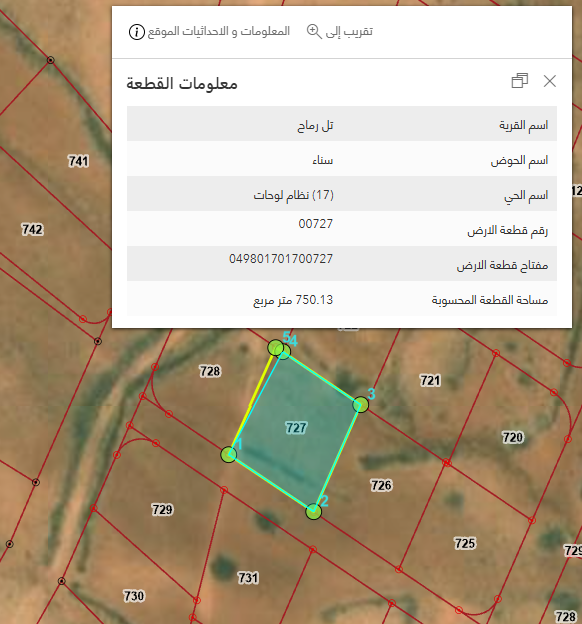Click the zoom-to magnifier icon
Screen dimensions: 582x624
pos(314,31)
